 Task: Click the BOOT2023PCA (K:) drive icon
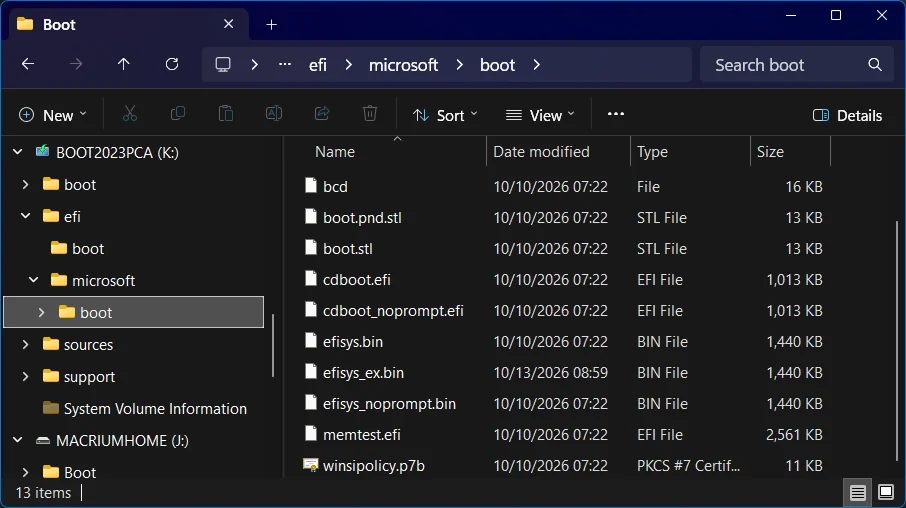[42, 152]
